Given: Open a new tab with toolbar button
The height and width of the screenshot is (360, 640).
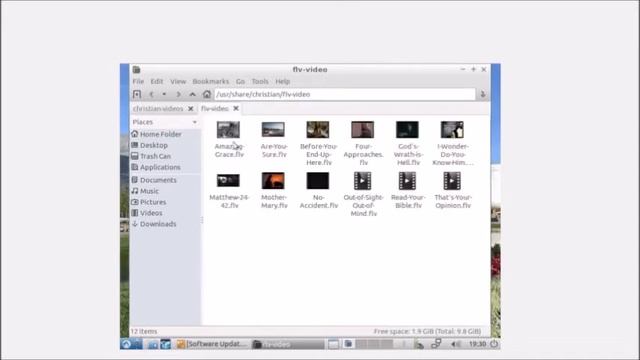Looking at the screenshot, I should click(137, 94).
